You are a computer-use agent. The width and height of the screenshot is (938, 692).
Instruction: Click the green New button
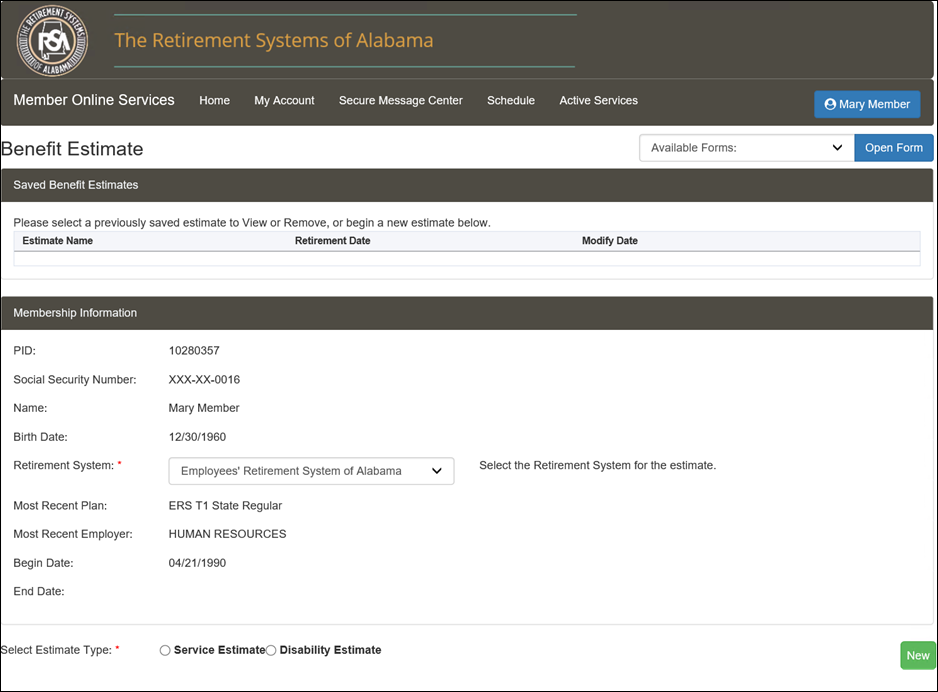[x=918, y=656]
